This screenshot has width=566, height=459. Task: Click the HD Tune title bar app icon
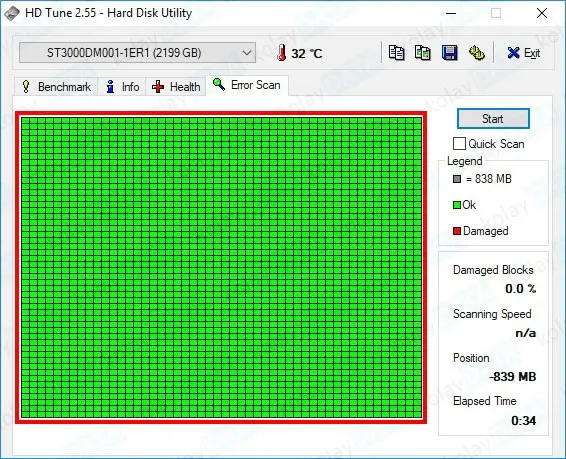[x=12, y=13]
